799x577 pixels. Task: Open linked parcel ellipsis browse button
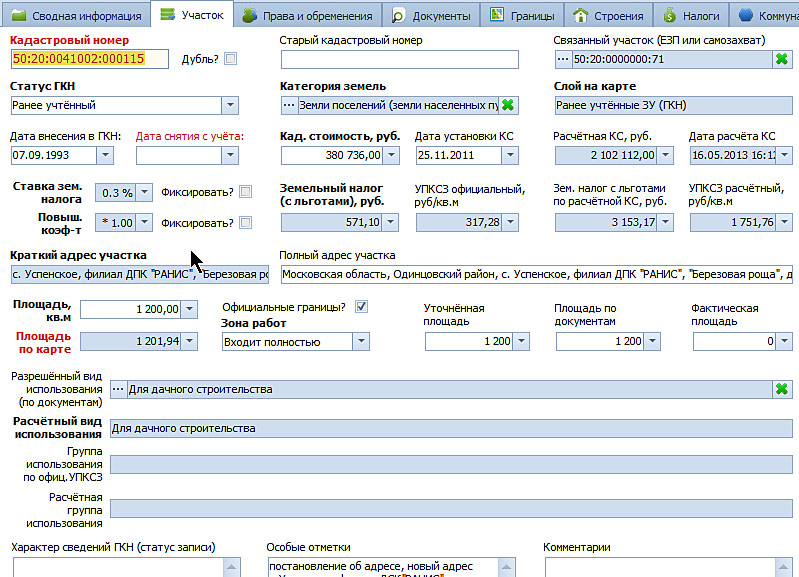click(x=563, y=59)
